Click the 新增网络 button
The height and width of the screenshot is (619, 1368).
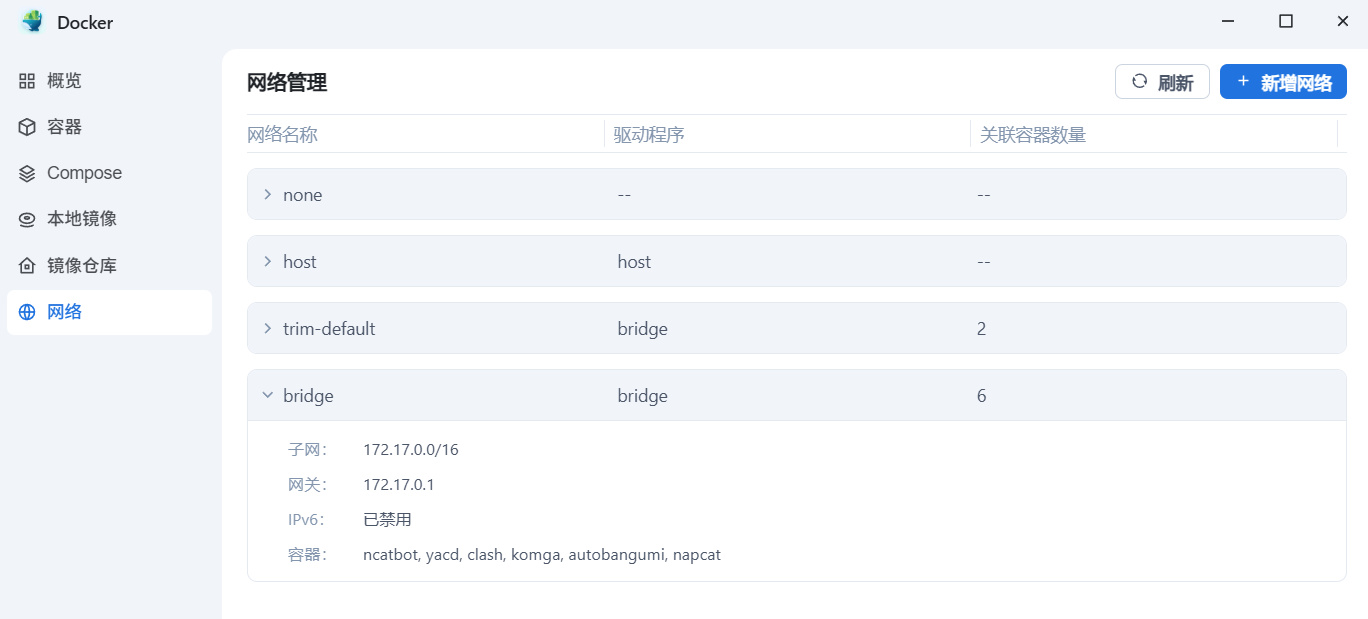tap(1283, 82)
